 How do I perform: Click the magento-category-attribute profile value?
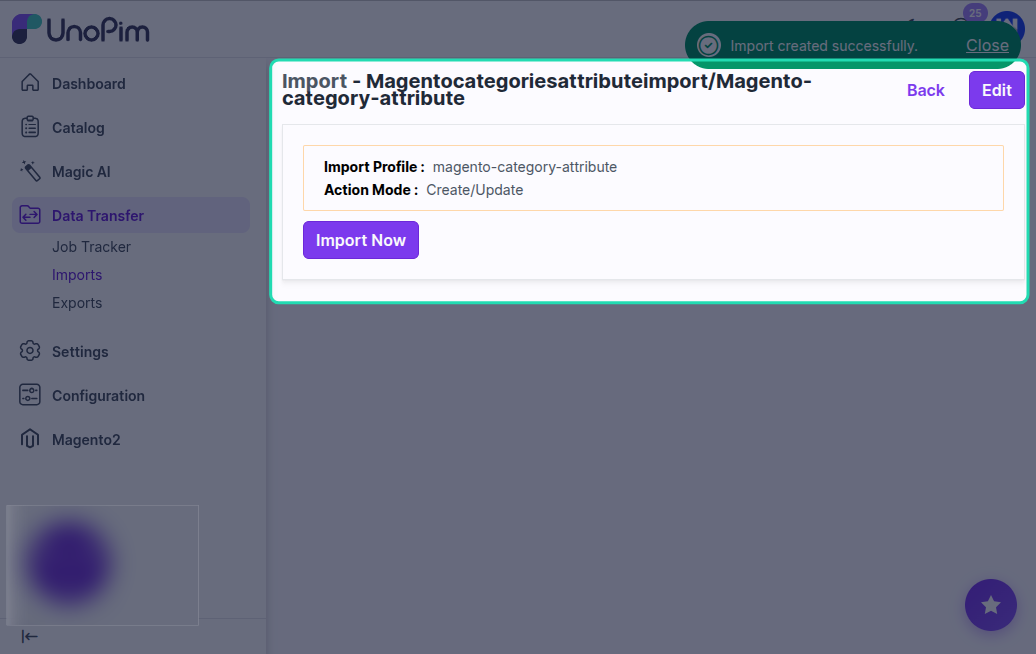point(525,166)
